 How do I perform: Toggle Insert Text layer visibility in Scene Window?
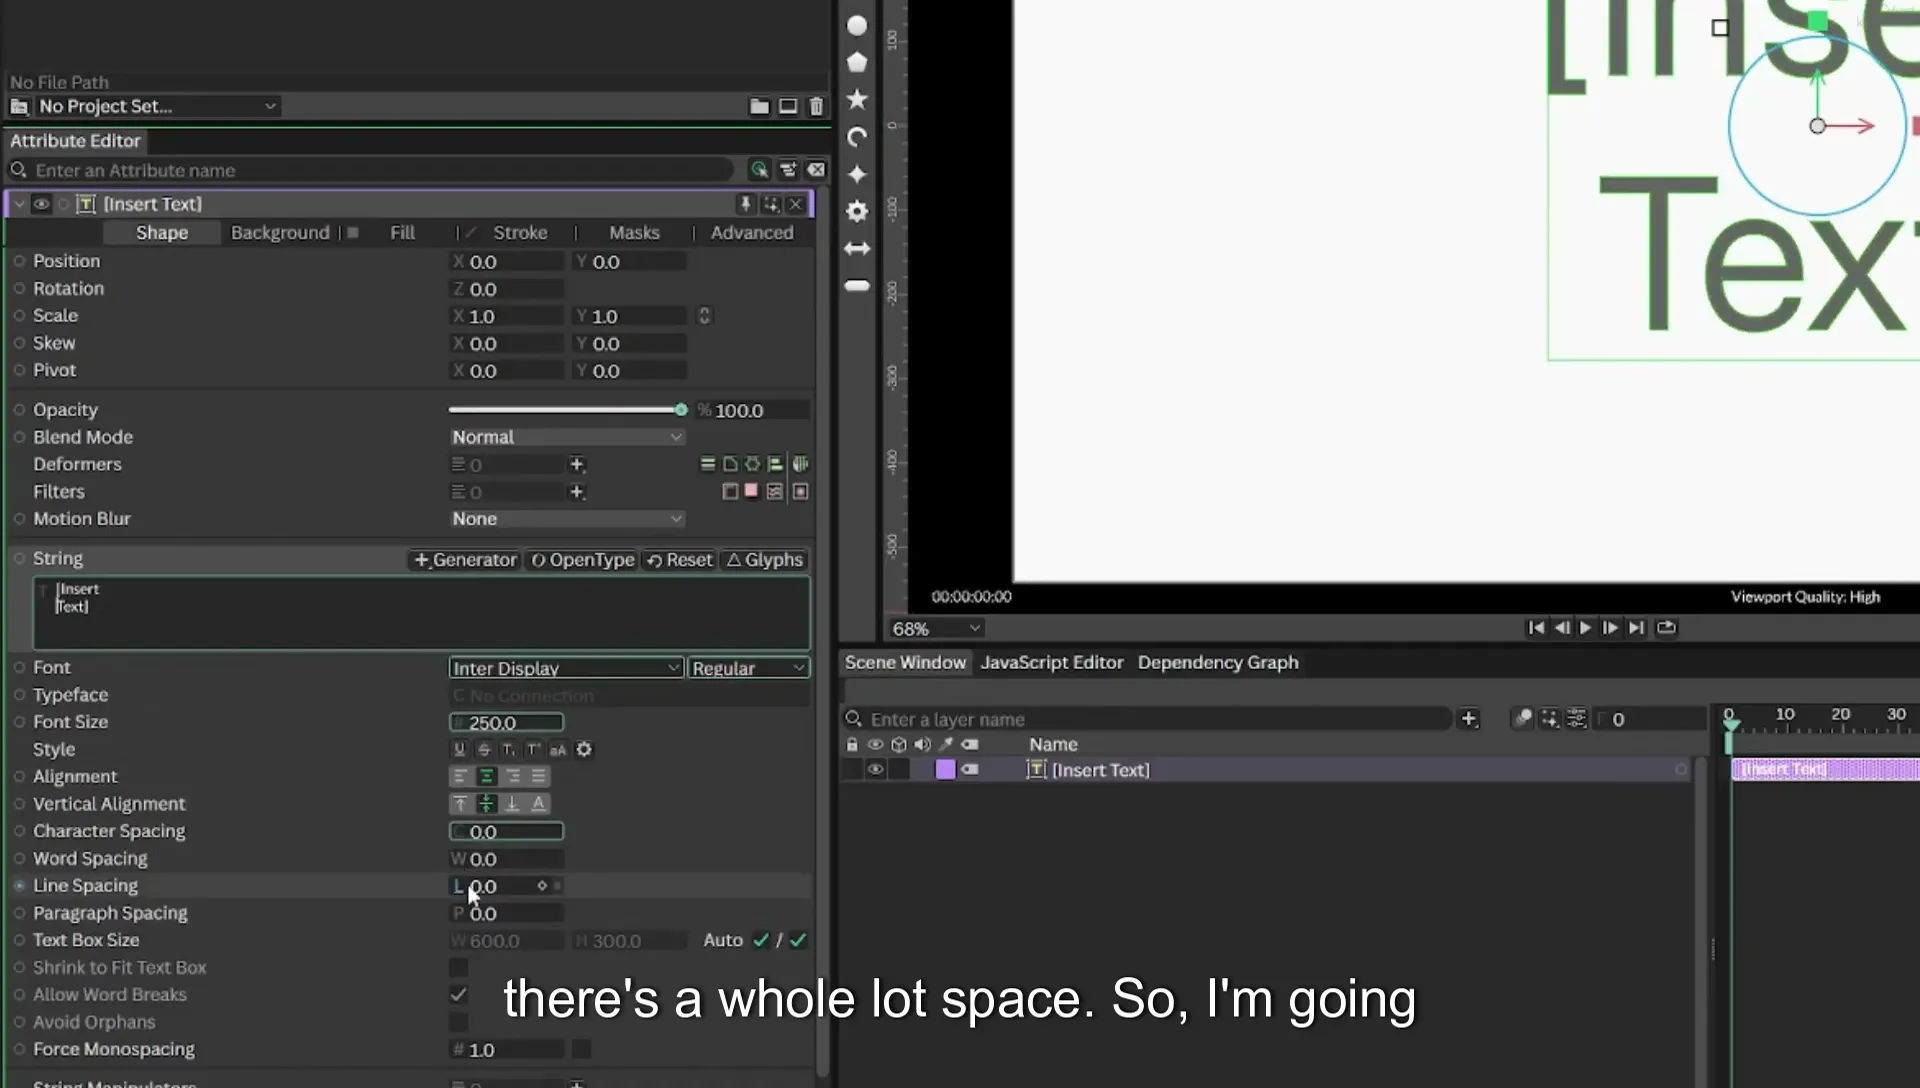click(x=875, y=770)
